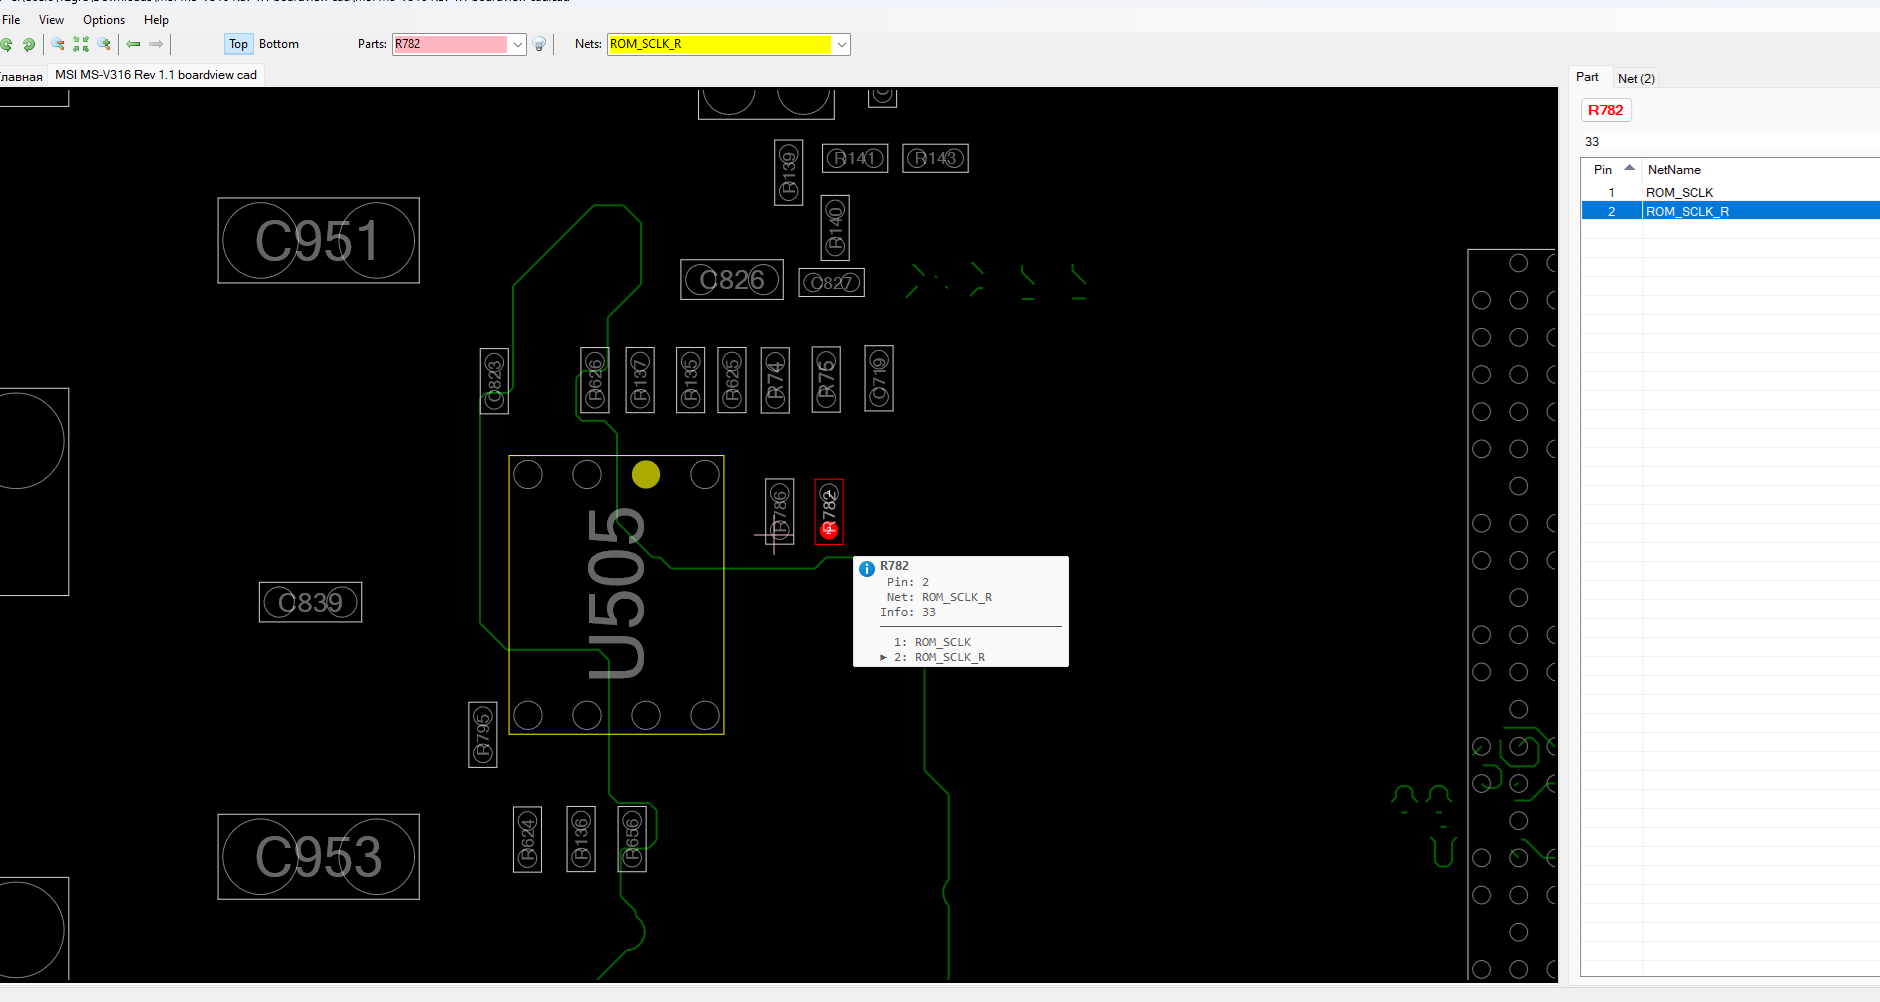The image size is (1880, 1002).
Task: Open the File menu
Action: coord(11,20)
